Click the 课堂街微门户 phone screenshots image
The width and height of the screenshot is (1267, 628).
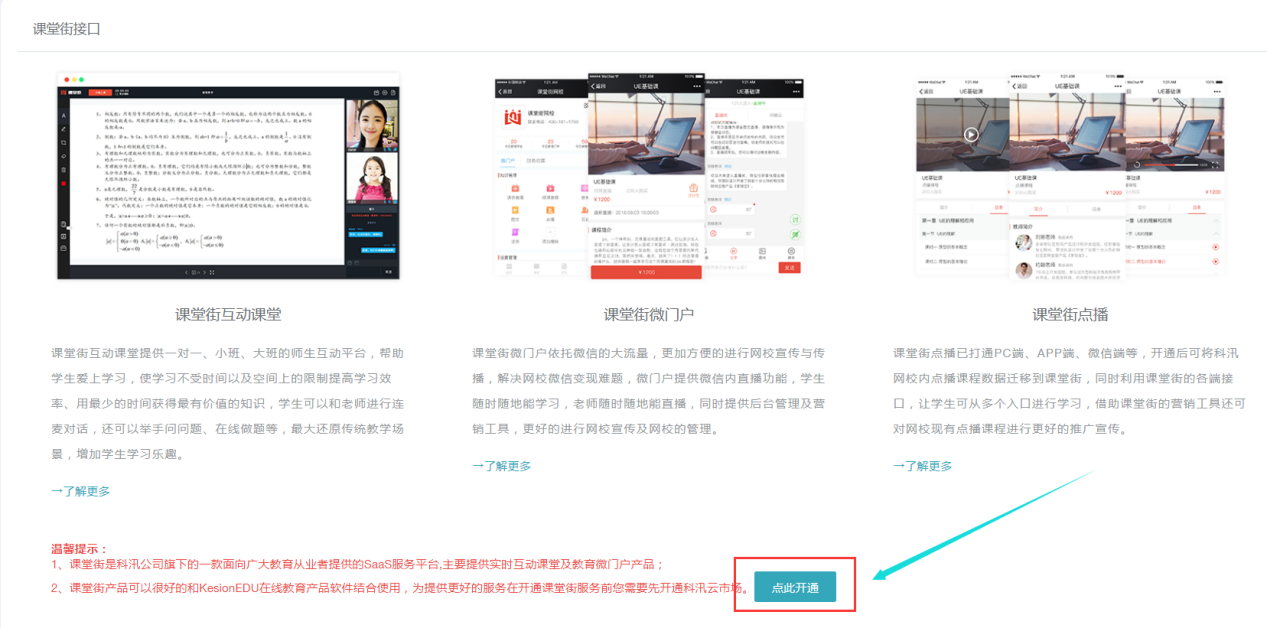tap(648, 176)
